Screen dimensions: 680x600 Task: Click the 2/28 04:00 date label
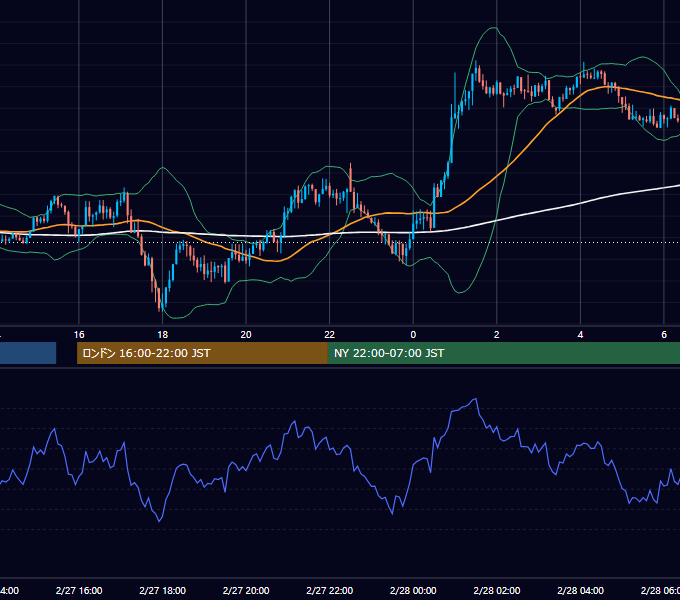(x=580, y=590)
